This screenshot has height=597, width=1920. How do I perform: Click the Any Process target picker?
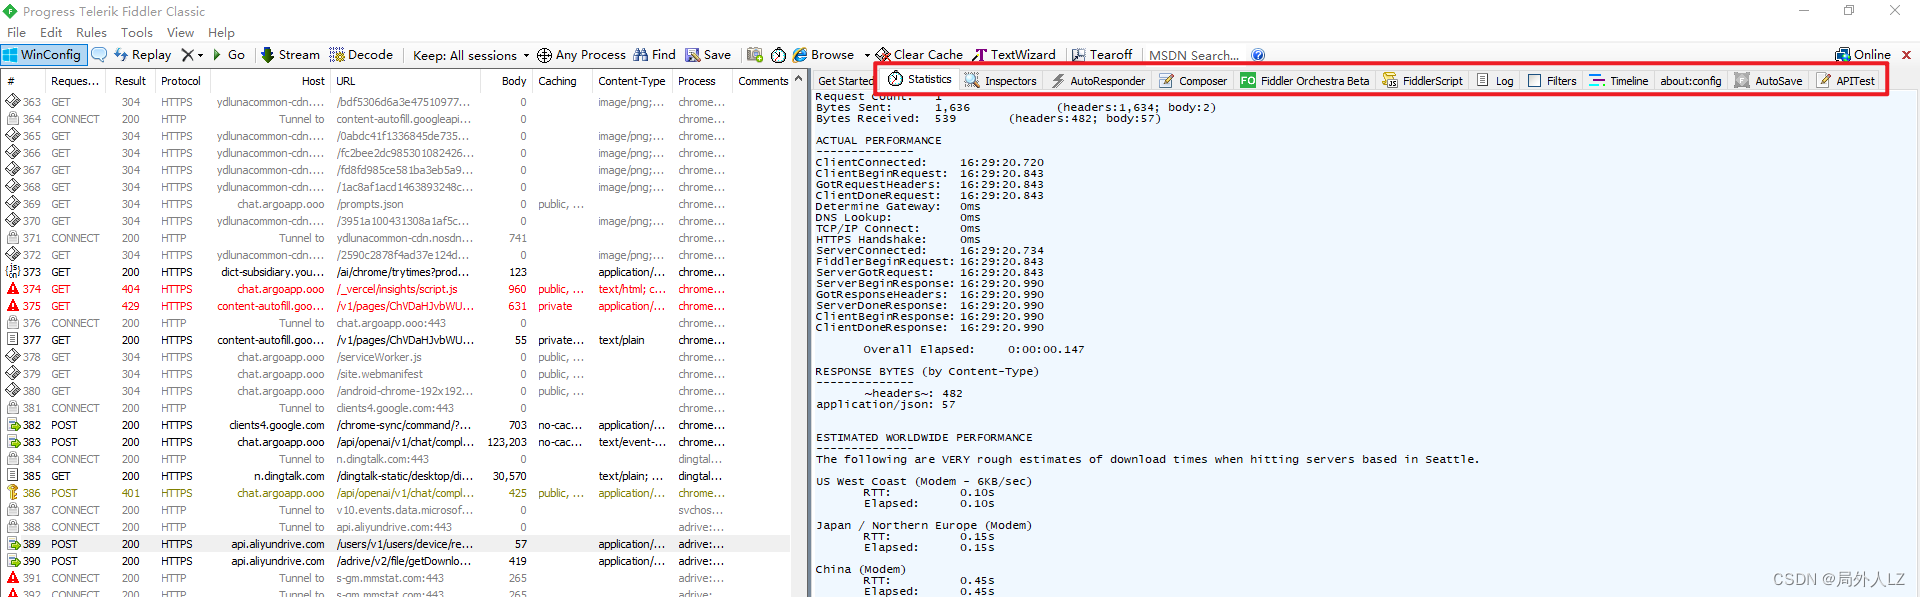pyautogui.click(x=581, y=55)
